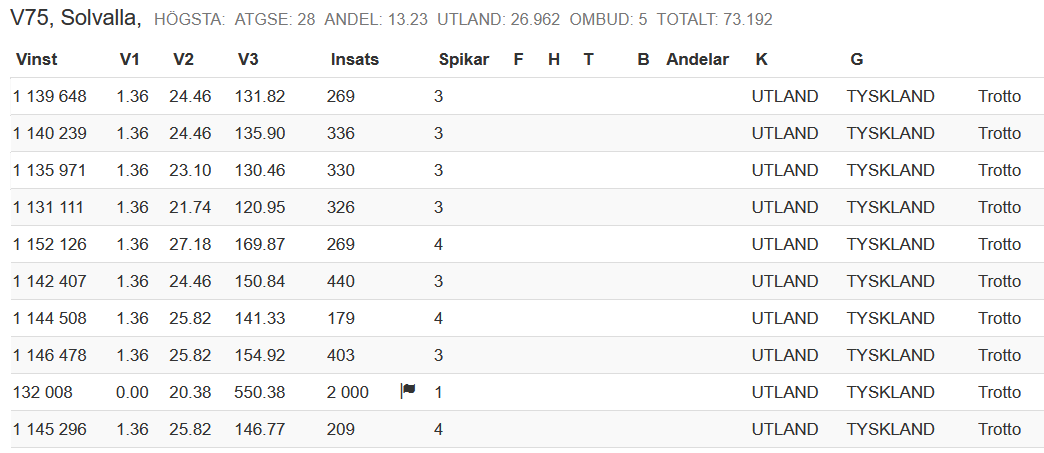The width and height of the screenshot is (1044, 453).
Task: Click TYSKLAND in the 1 142 407 row
Action: (891, 281)
